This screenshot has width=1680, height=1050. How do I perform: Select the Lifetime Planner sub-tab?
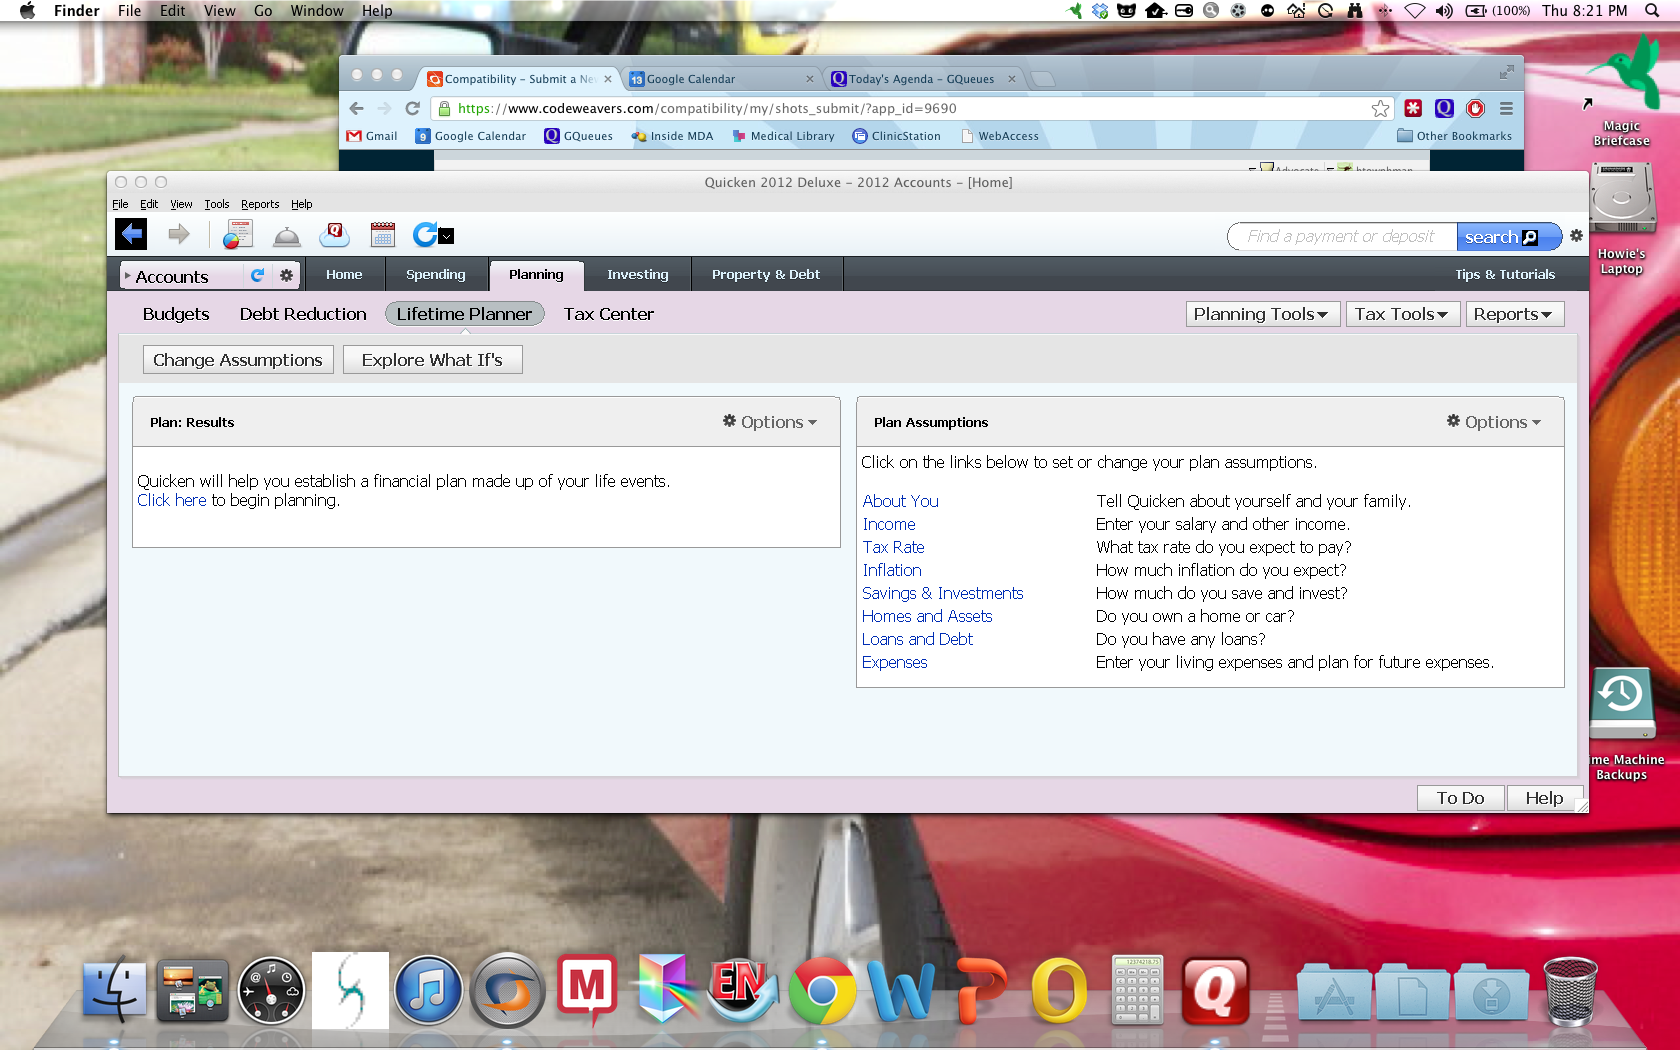click(x=464, y=314)
